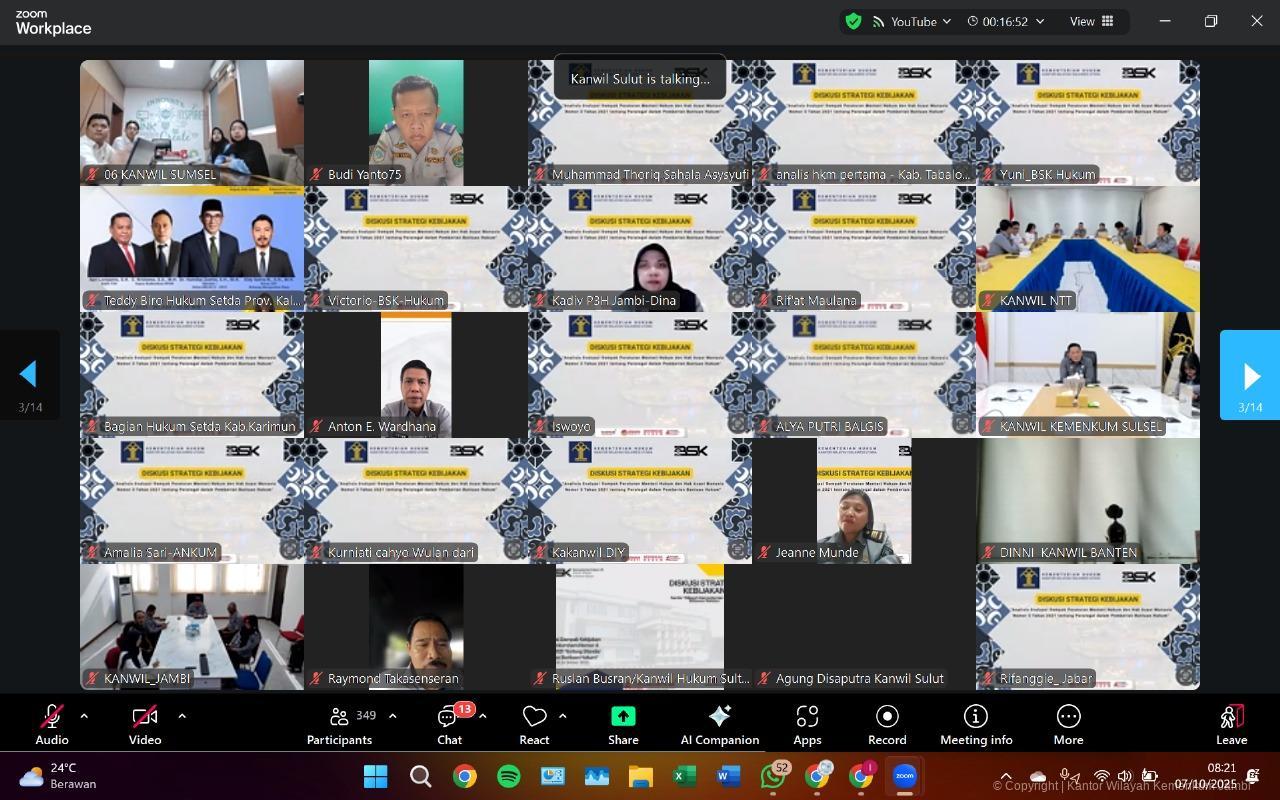The width and height of the screenshot is (1280, 800).
Task: Click Leave to exit the meeting
Action: pos(1231,726)
